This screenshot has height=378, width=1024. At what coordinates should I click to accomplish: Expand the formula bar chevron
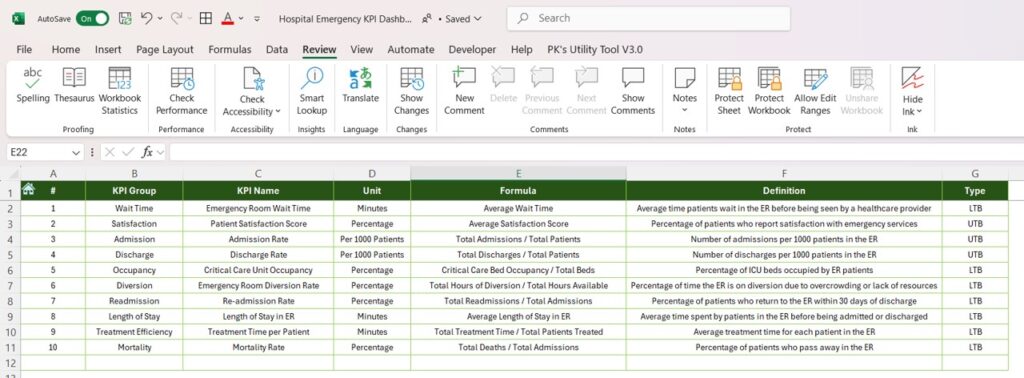160,152
